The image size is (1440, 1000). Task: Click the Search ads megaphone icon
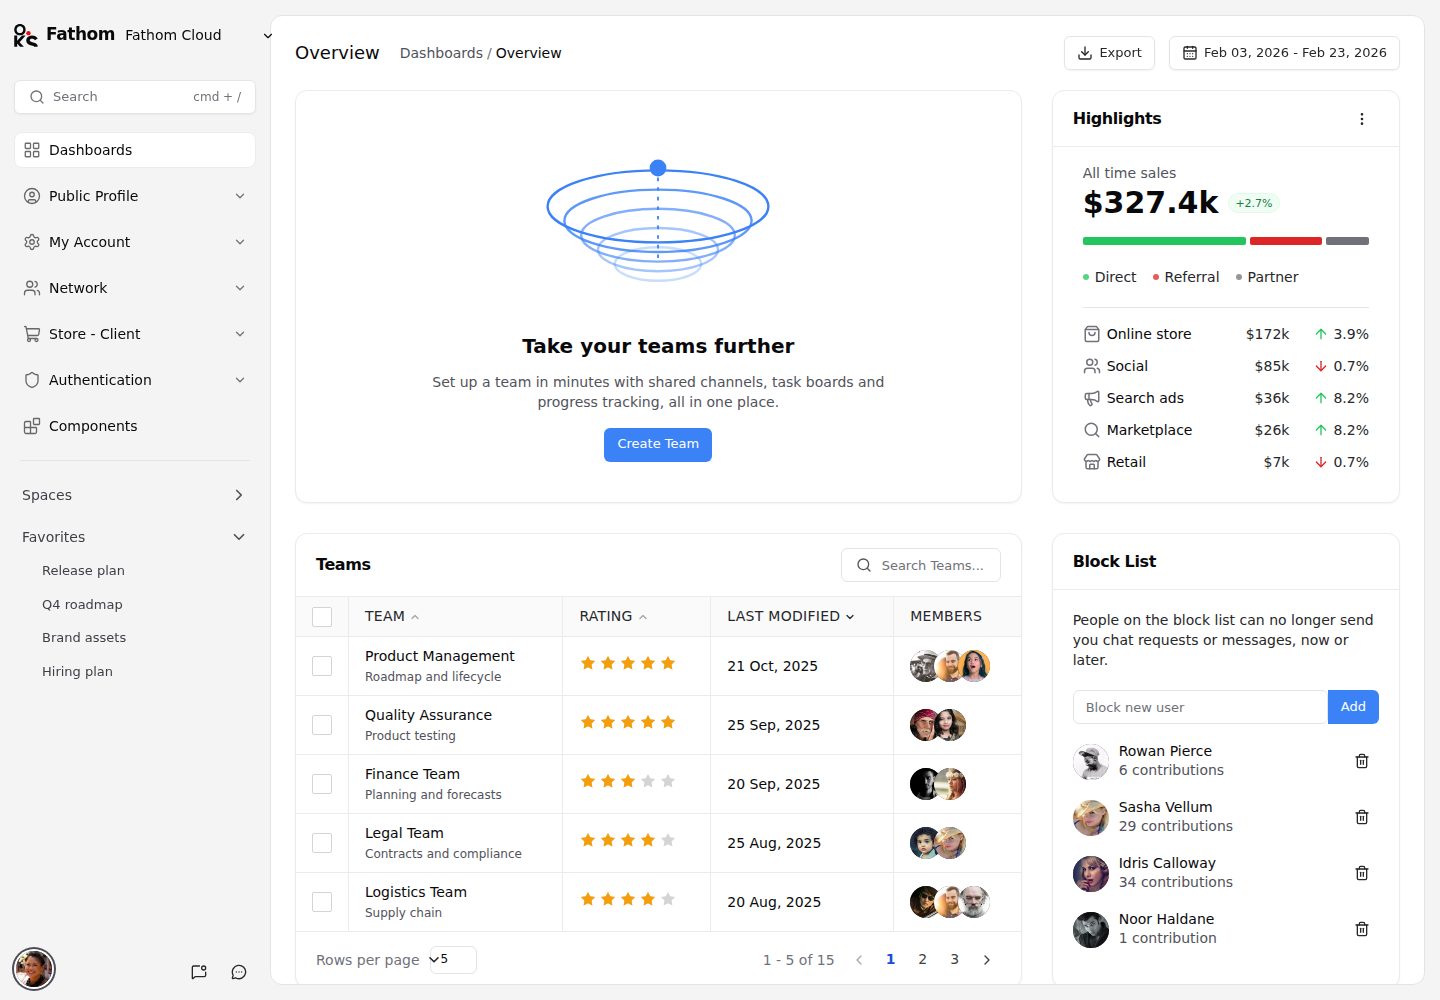point(1091,398)
